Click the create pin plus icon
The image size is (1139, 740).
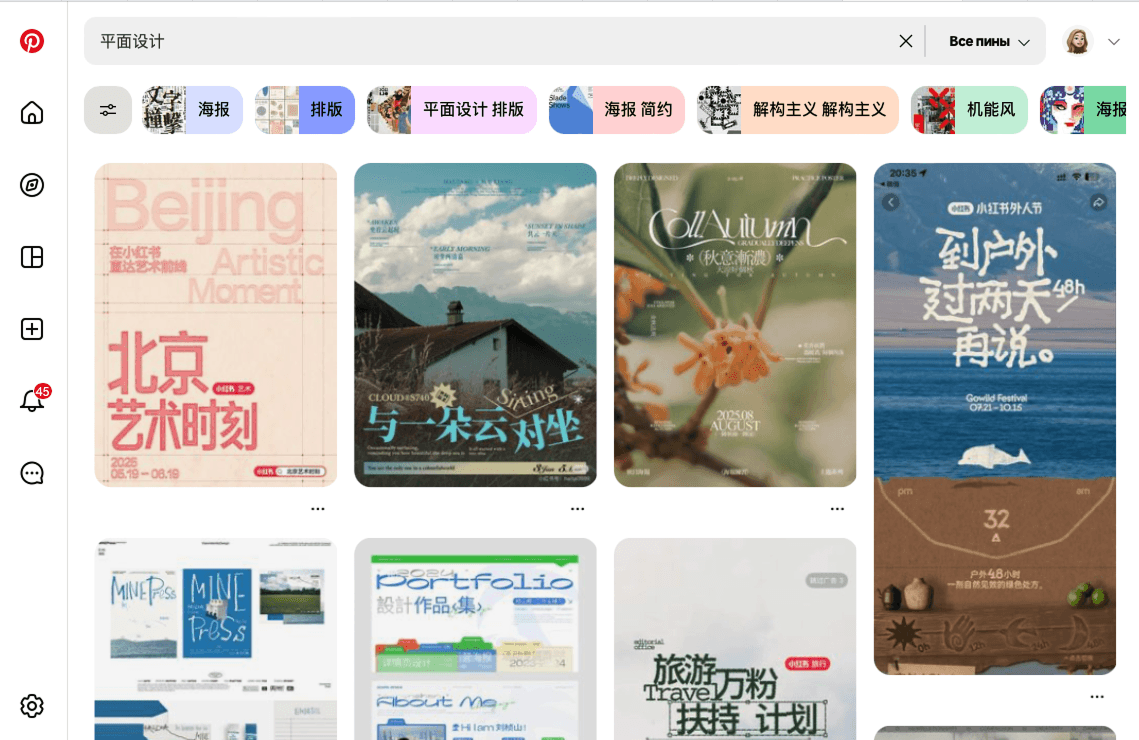pos(32,329)
